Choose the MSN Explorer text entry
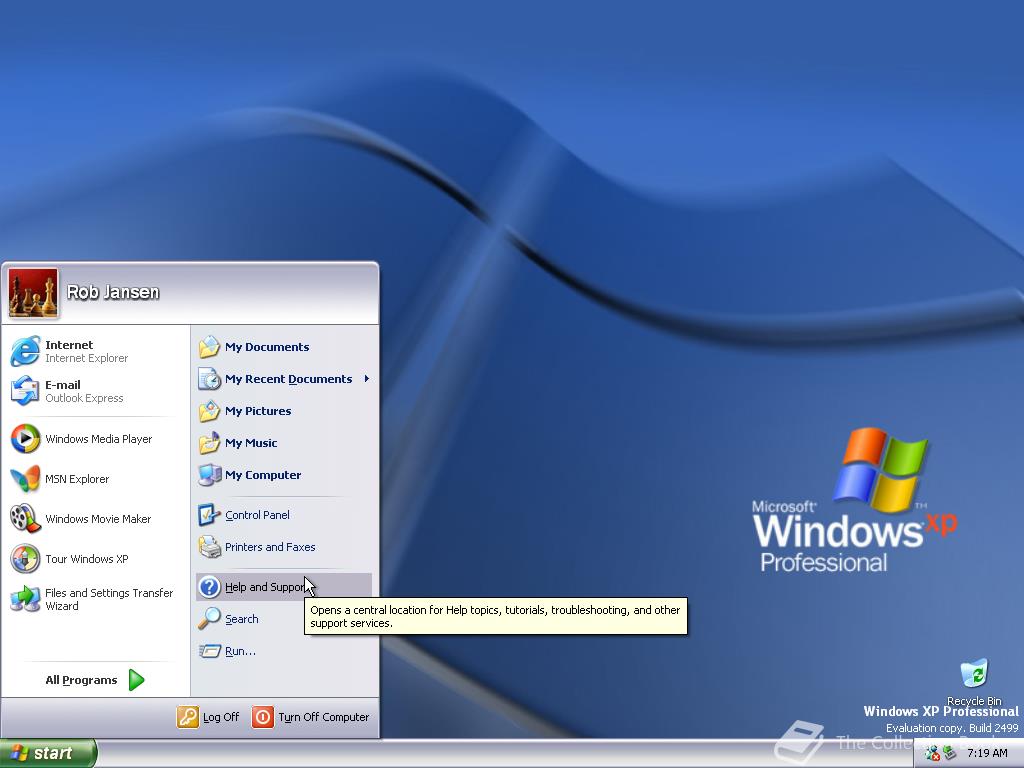 click(77, 479)
